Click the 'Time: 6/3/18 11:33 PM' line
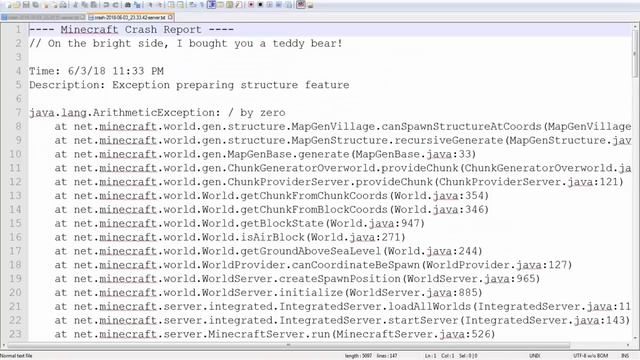Image resolution: width=640 pixels, height=360 pixels. [96, 71]
